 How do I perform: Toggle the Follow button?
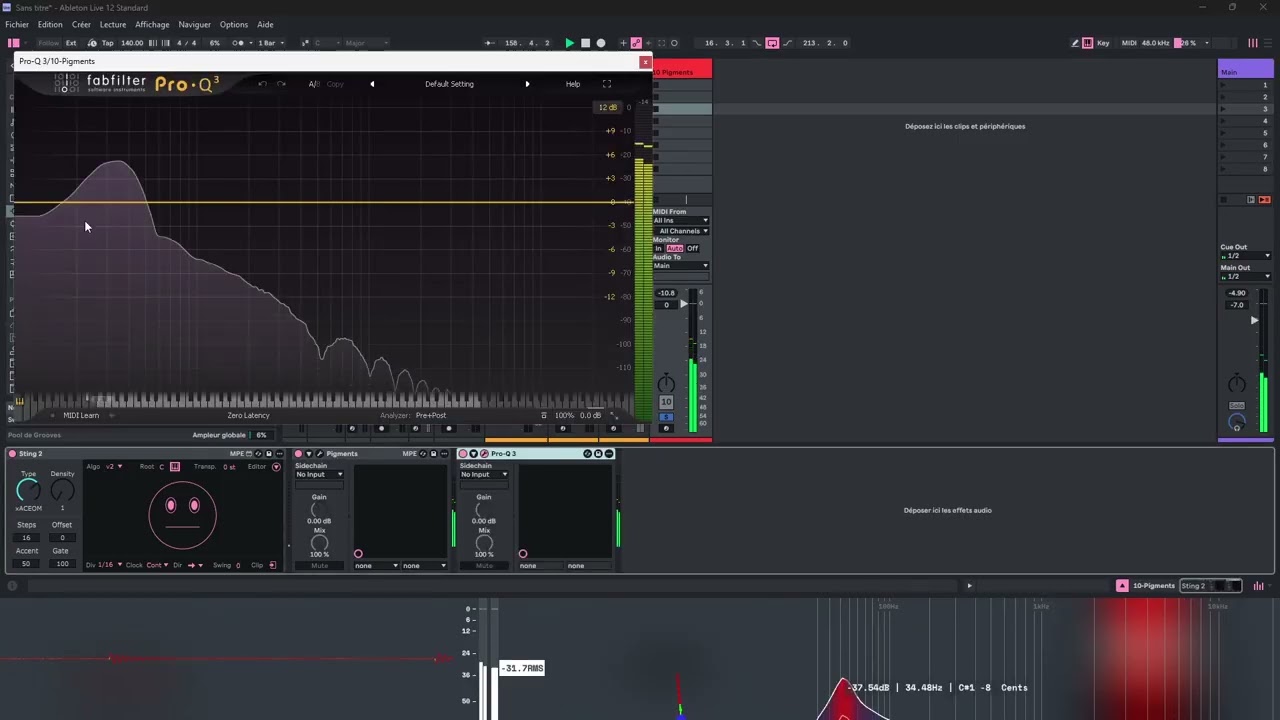[48, 43]
